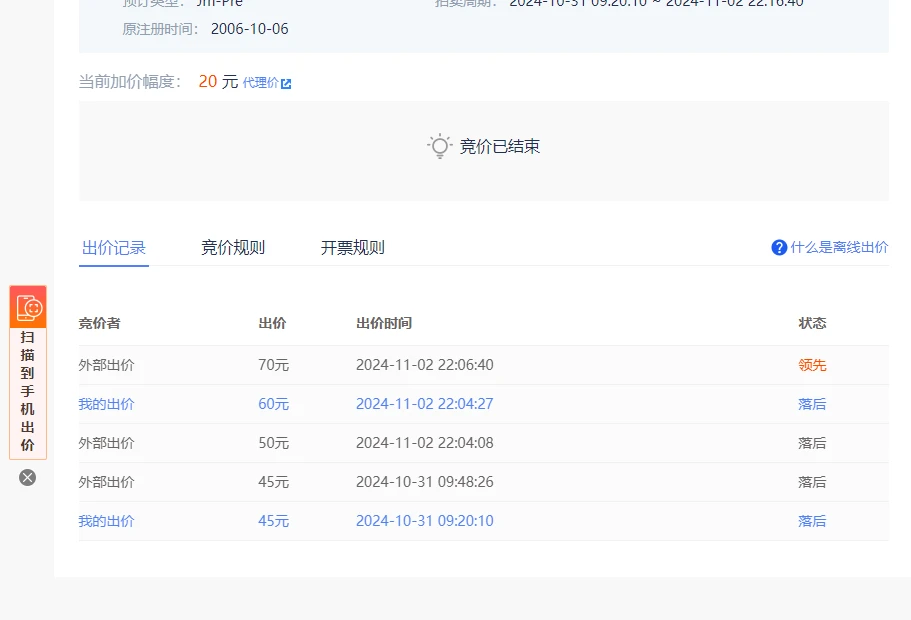
Task: Select the 50元 bid amount
Action: point(274,443)
